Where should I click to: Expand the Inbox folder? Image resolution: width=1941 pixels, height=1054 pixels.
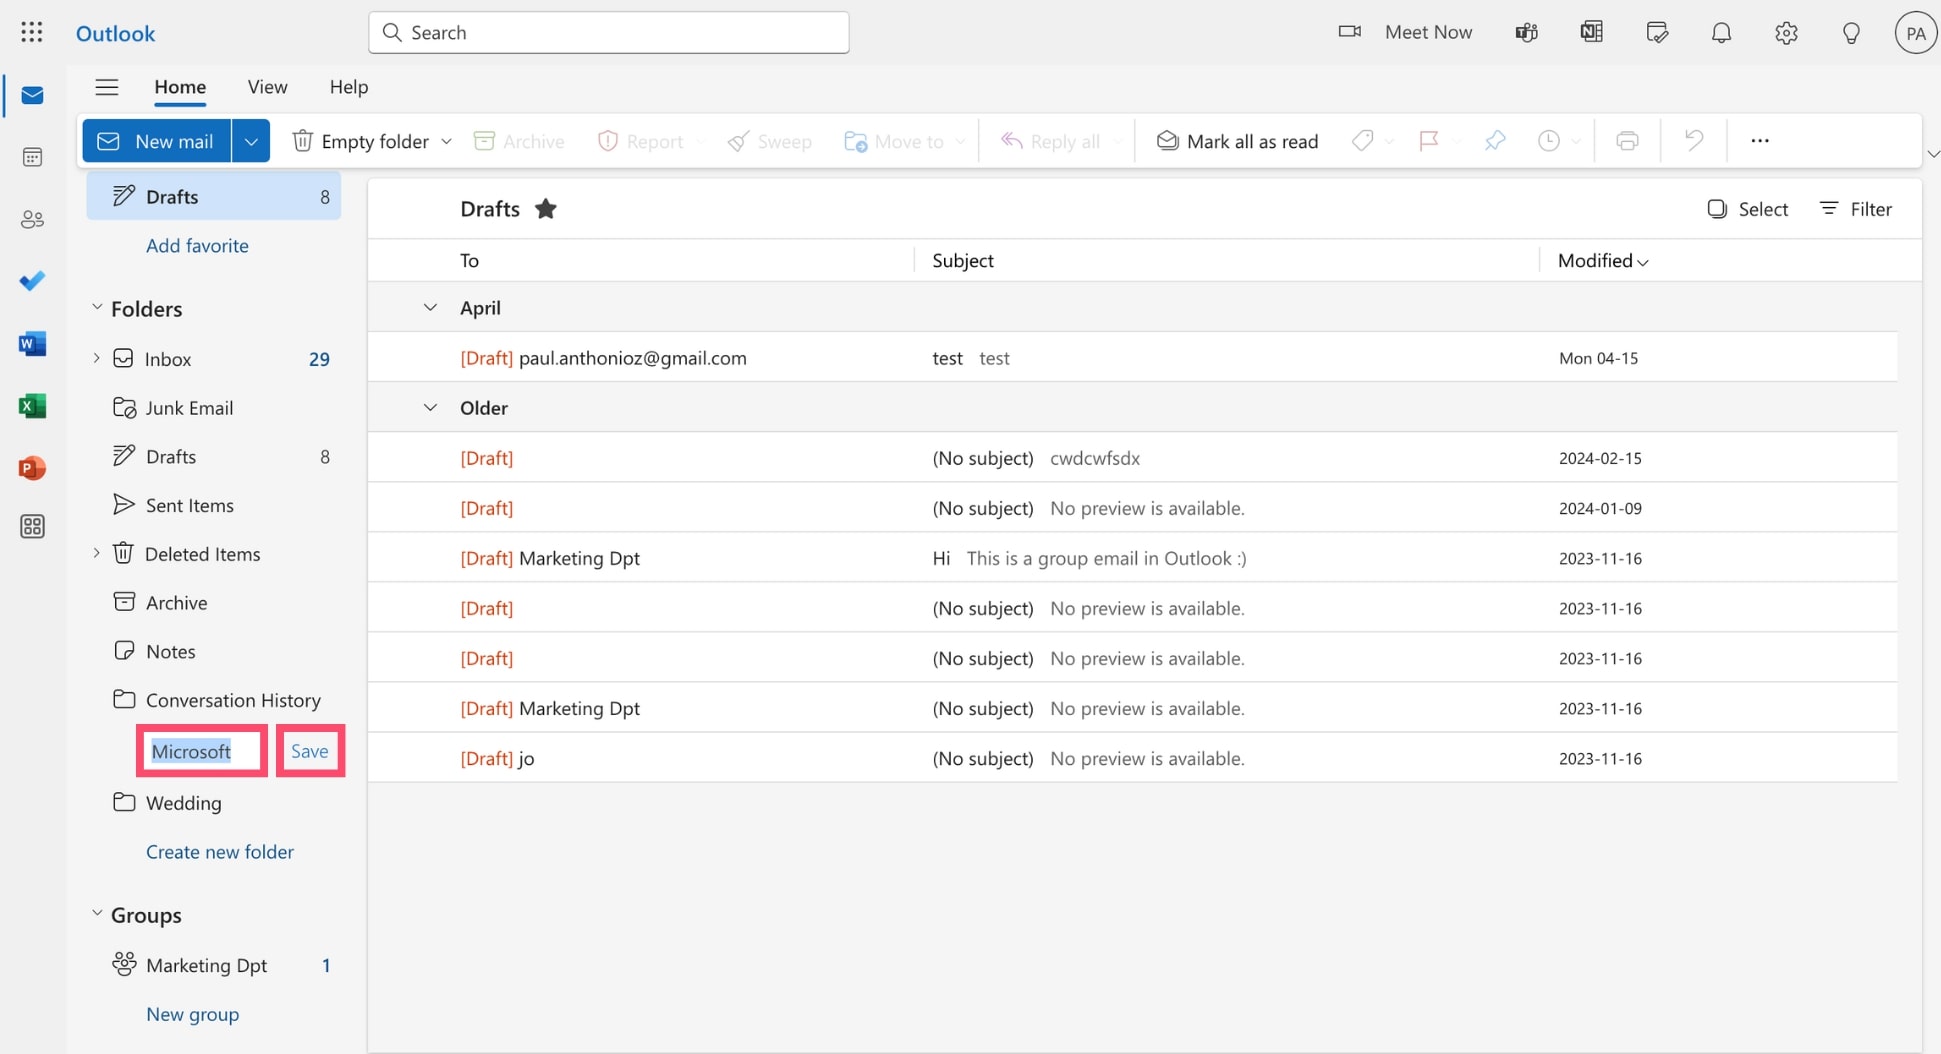pos(97,358)
